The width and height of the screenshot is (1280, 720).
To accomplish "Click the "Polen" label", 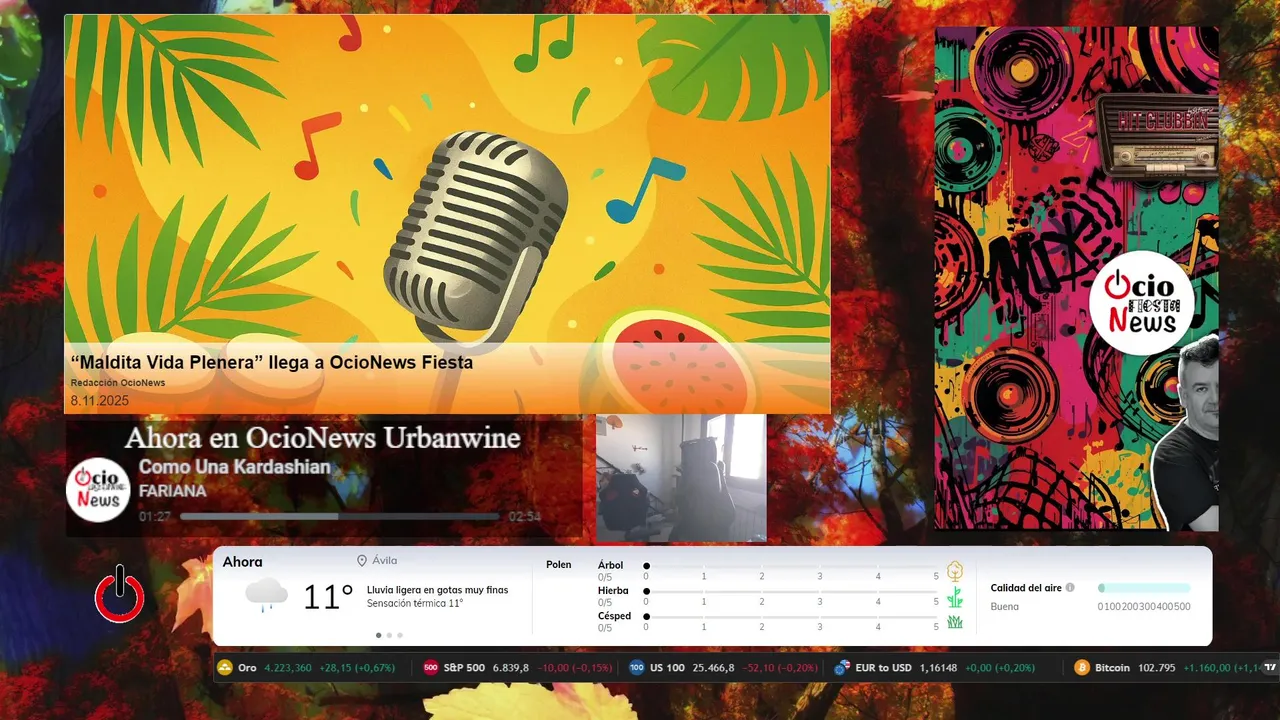I will click(x=559, y=565).
